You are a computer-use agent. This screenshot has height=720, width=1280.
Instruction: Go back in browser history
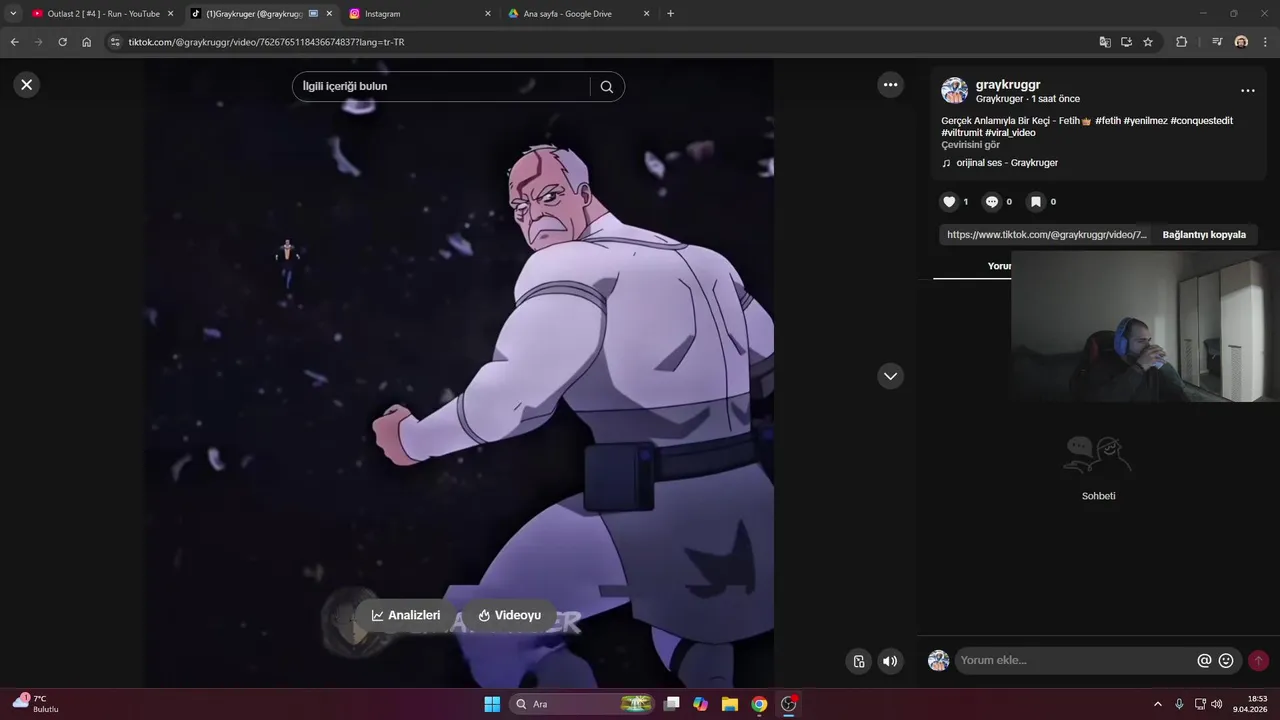coord(14,42)
